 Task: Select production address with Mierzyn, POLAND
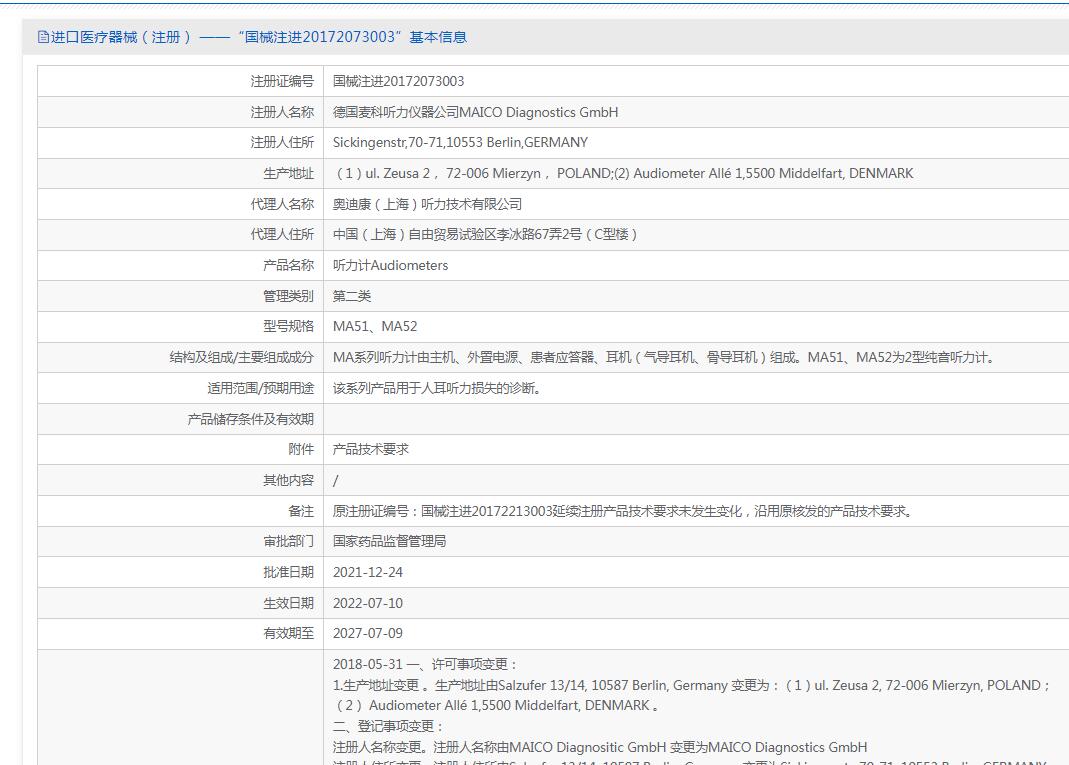point(623,173)
